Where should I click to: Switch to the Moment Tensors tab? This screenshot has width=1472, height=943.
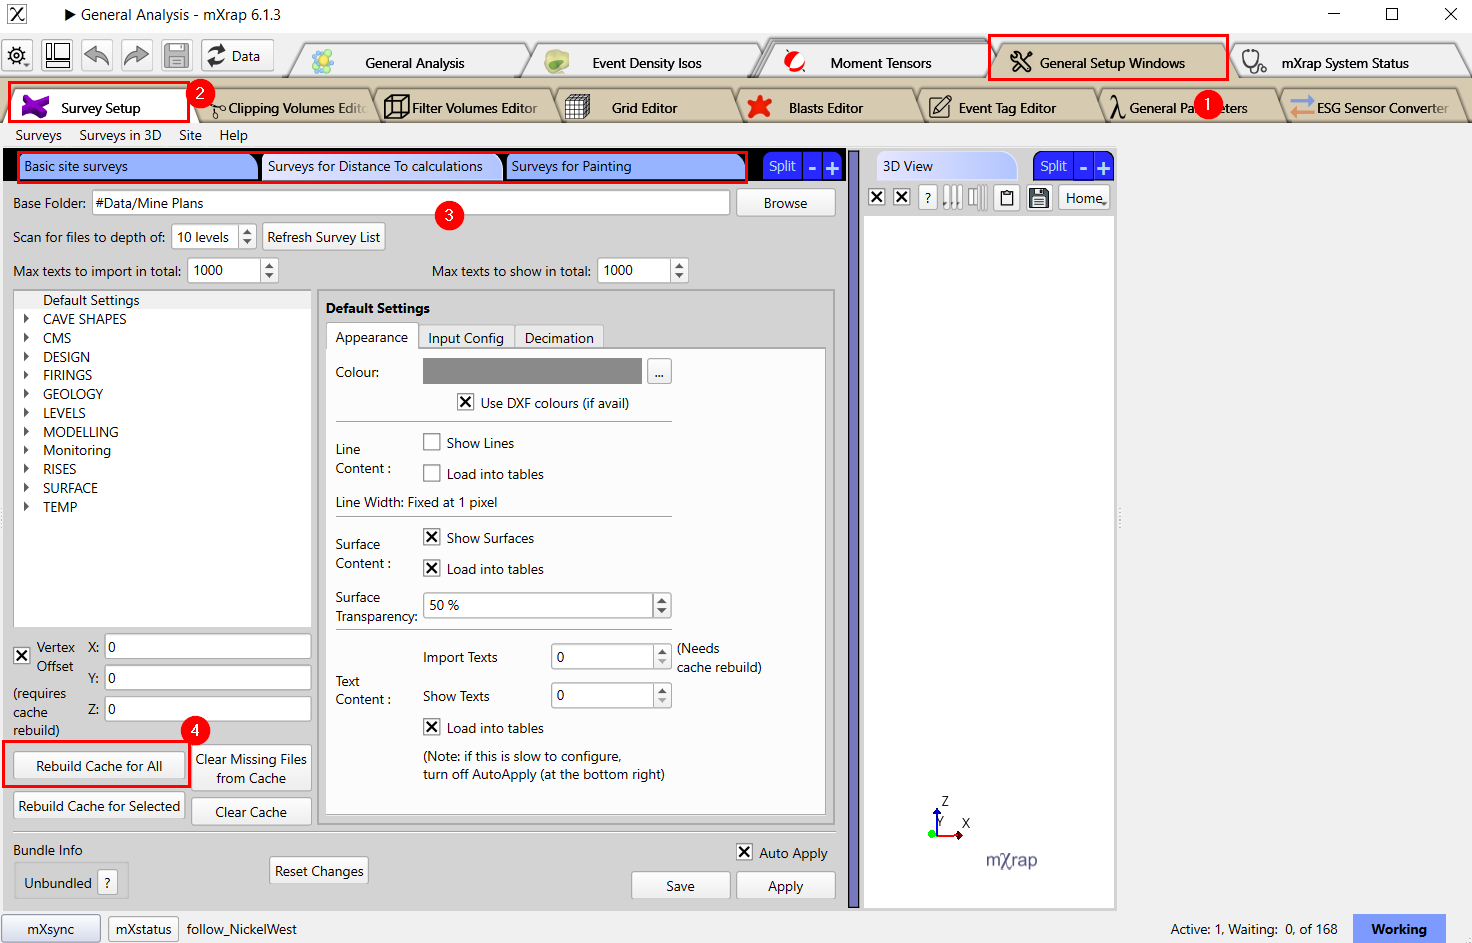(879, 63)
